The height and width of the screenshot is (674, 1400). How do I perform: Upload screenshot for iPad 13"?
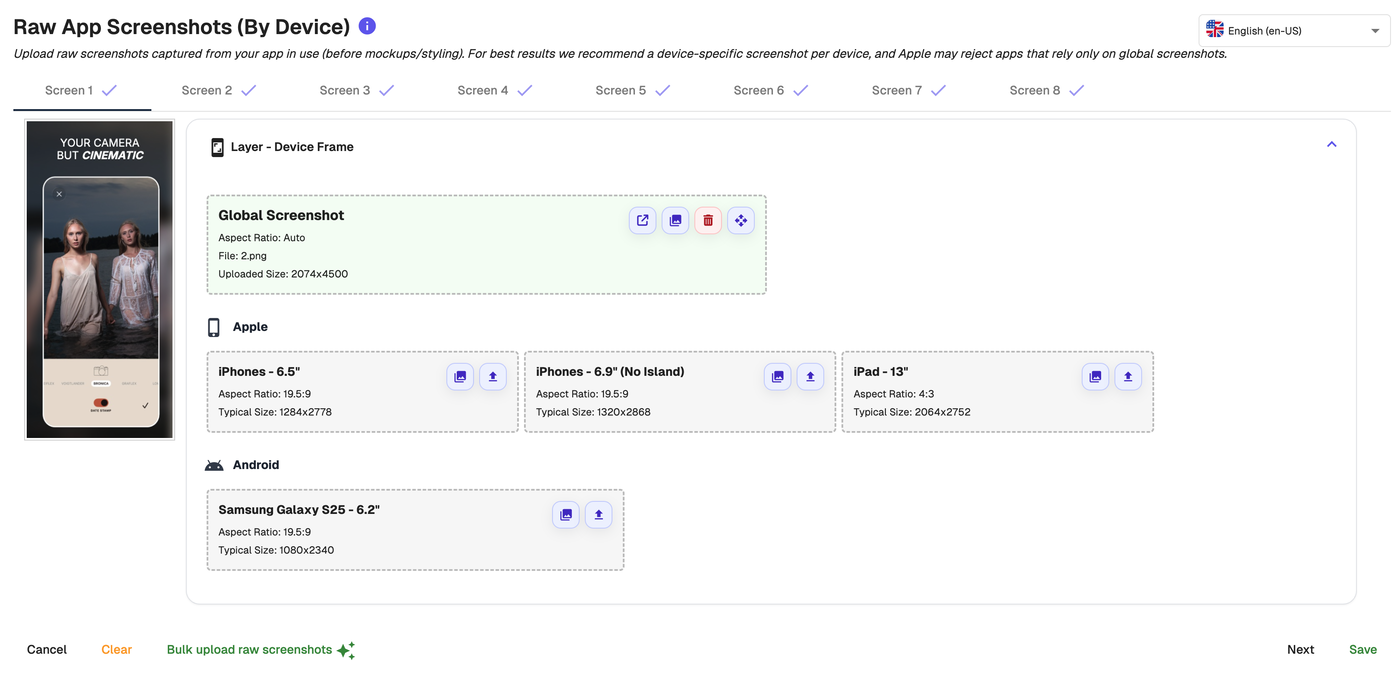coord(1128,377)
